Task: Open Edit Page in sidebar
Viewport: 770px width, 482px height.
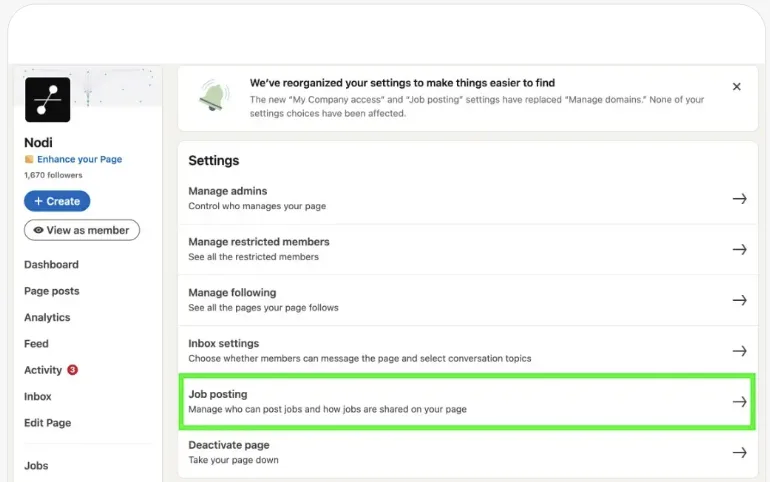Action: pos(48,423)
